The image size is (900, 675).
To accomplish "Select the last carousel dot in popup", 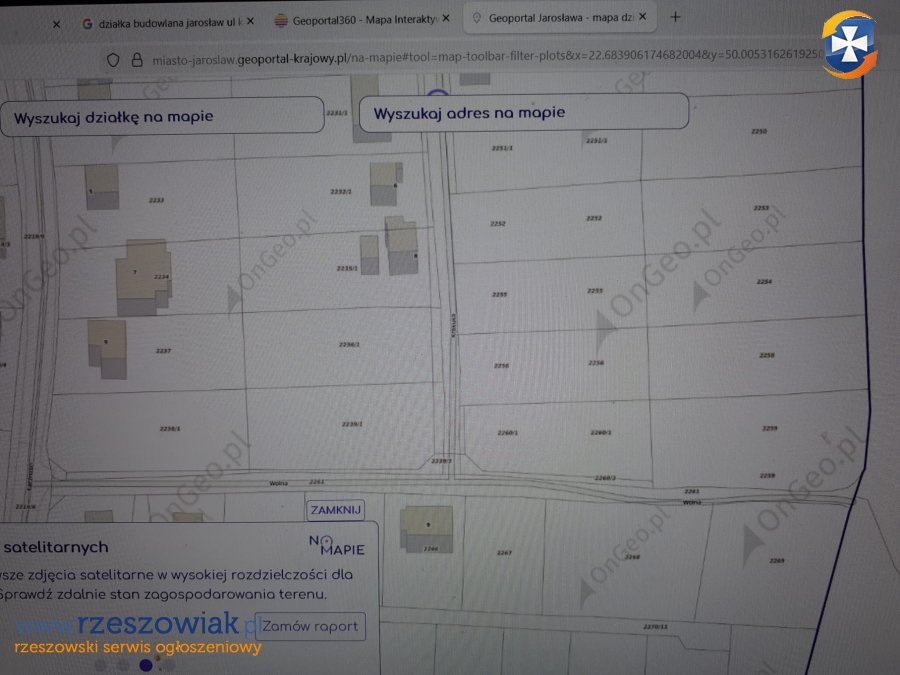I will (x=168, y=664).
